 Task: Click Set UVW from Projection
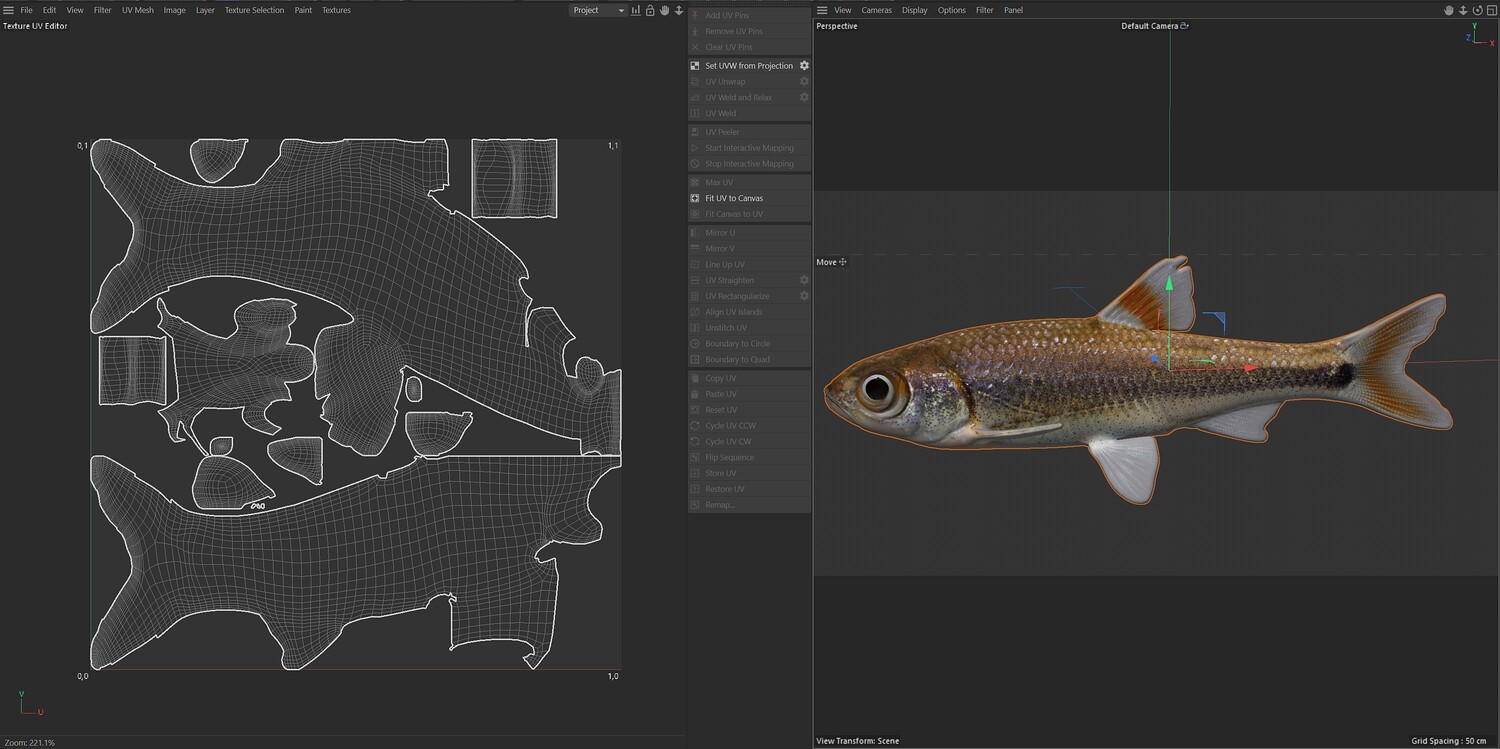pos(749,66)
